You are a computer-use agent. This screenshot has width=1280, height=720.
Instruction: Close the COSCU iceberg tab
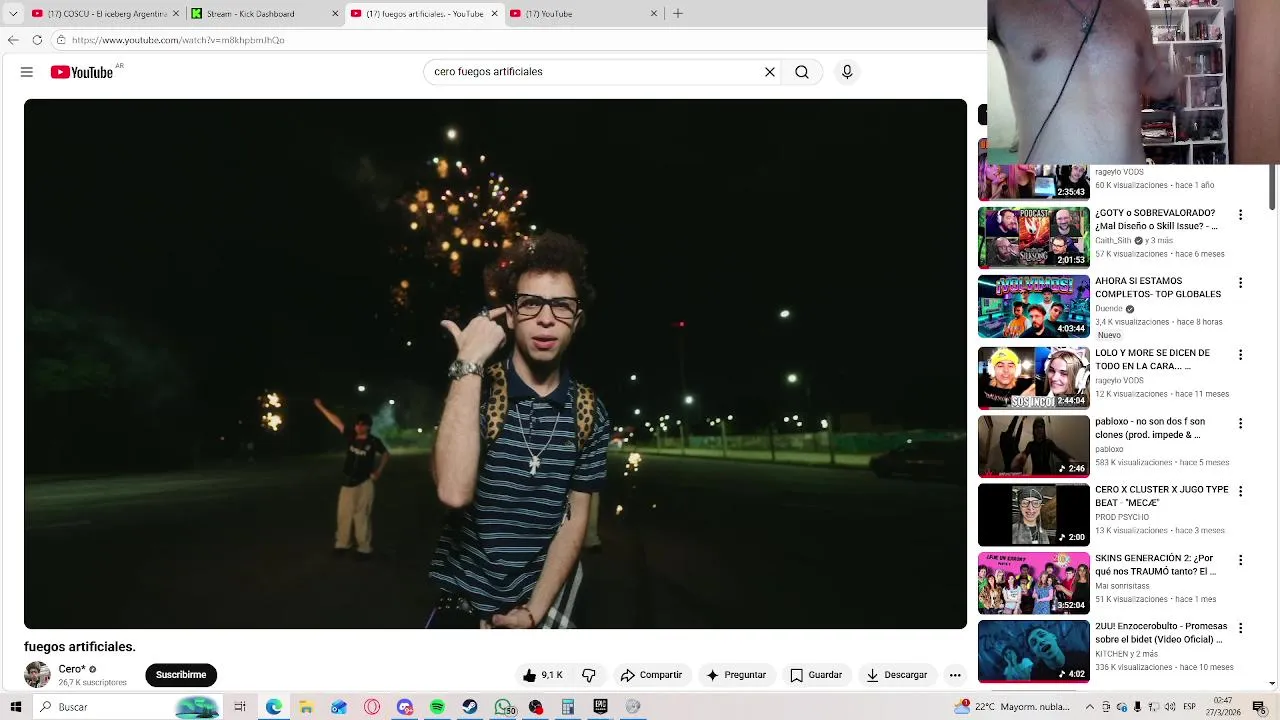point(176,14)
